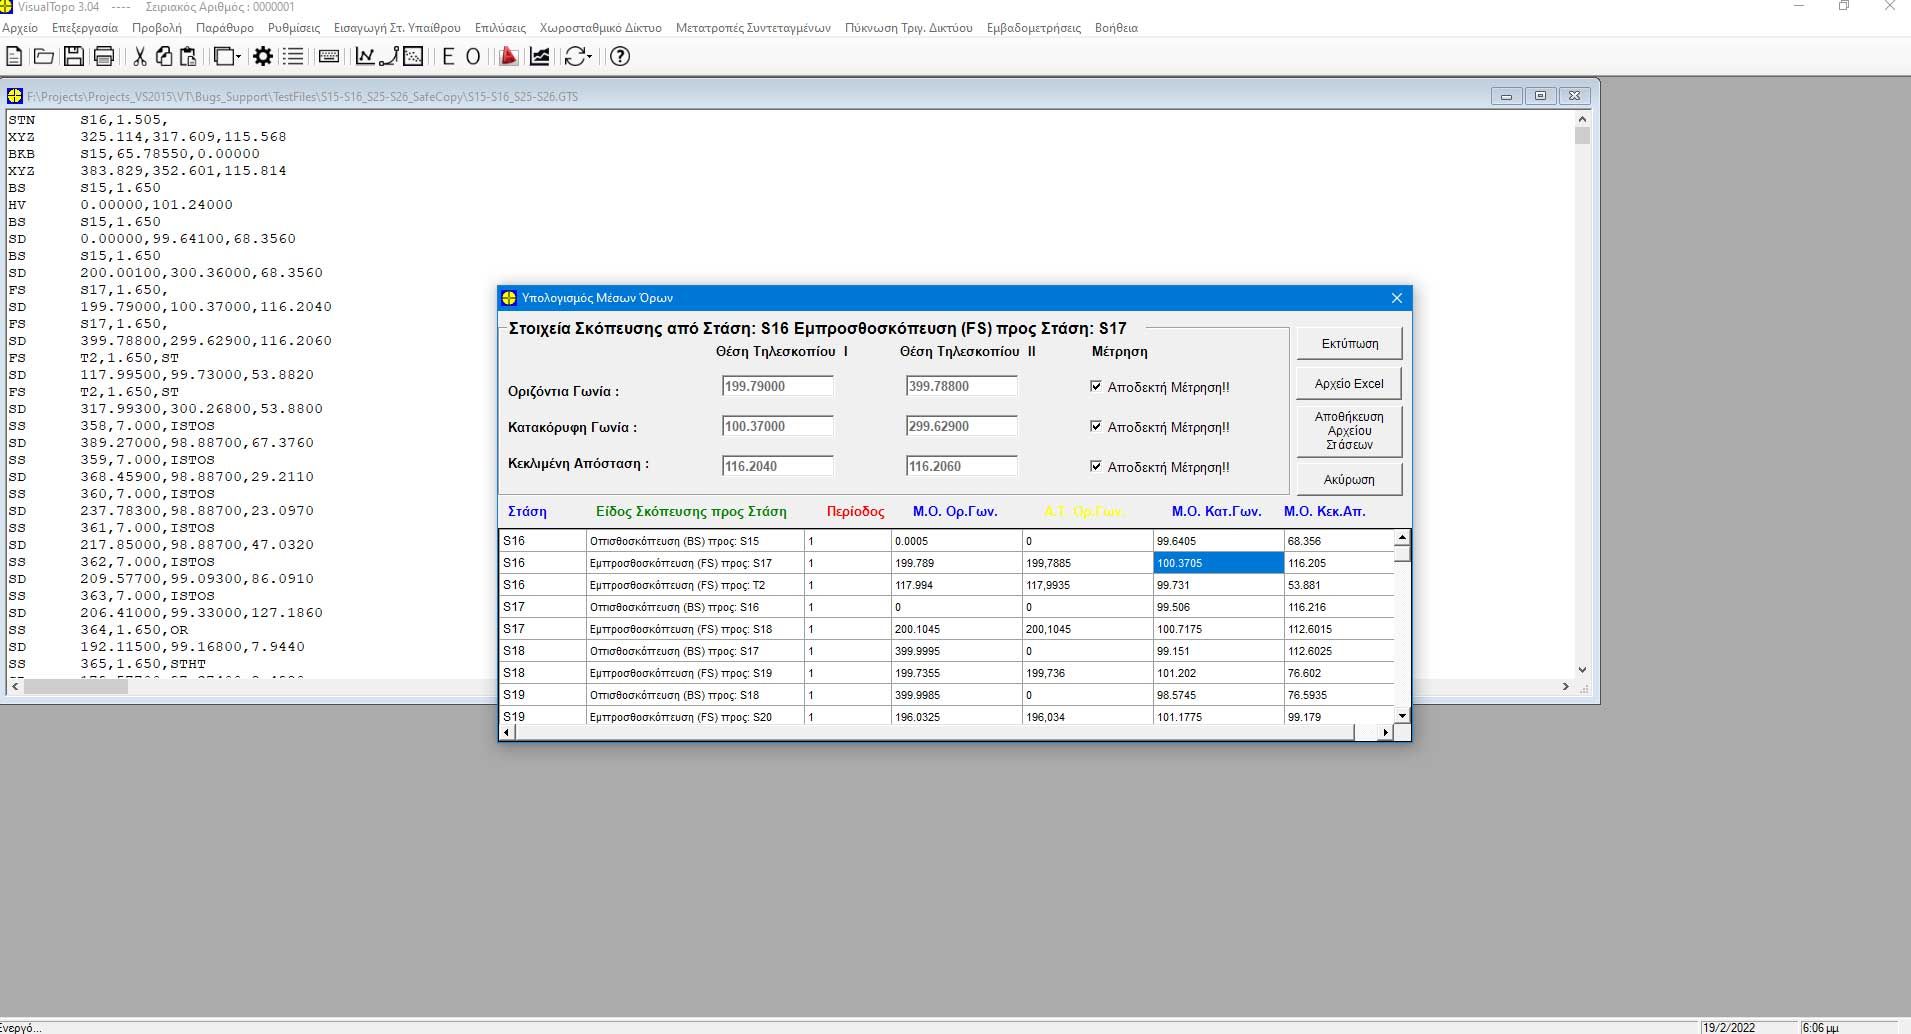Click the printer icon in toolbar
Image resolution: width=1911 pixels, height=1034 pixels.
(103, 57)
